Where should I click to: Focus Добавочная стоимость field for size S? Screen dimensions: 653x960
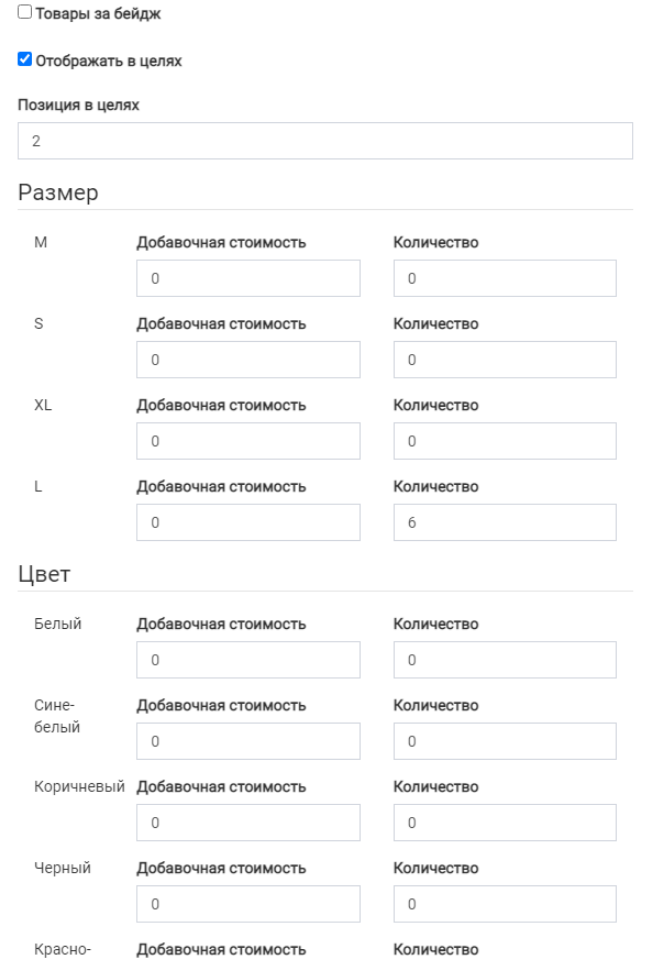click(x=248, y=359)
